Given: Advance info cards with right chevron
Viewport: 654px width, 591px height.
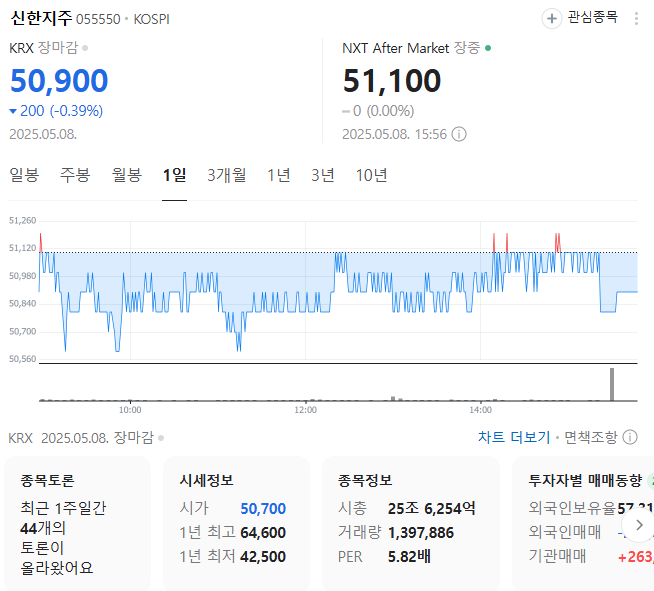Looking at the screenshot, I should pos(639,525).
